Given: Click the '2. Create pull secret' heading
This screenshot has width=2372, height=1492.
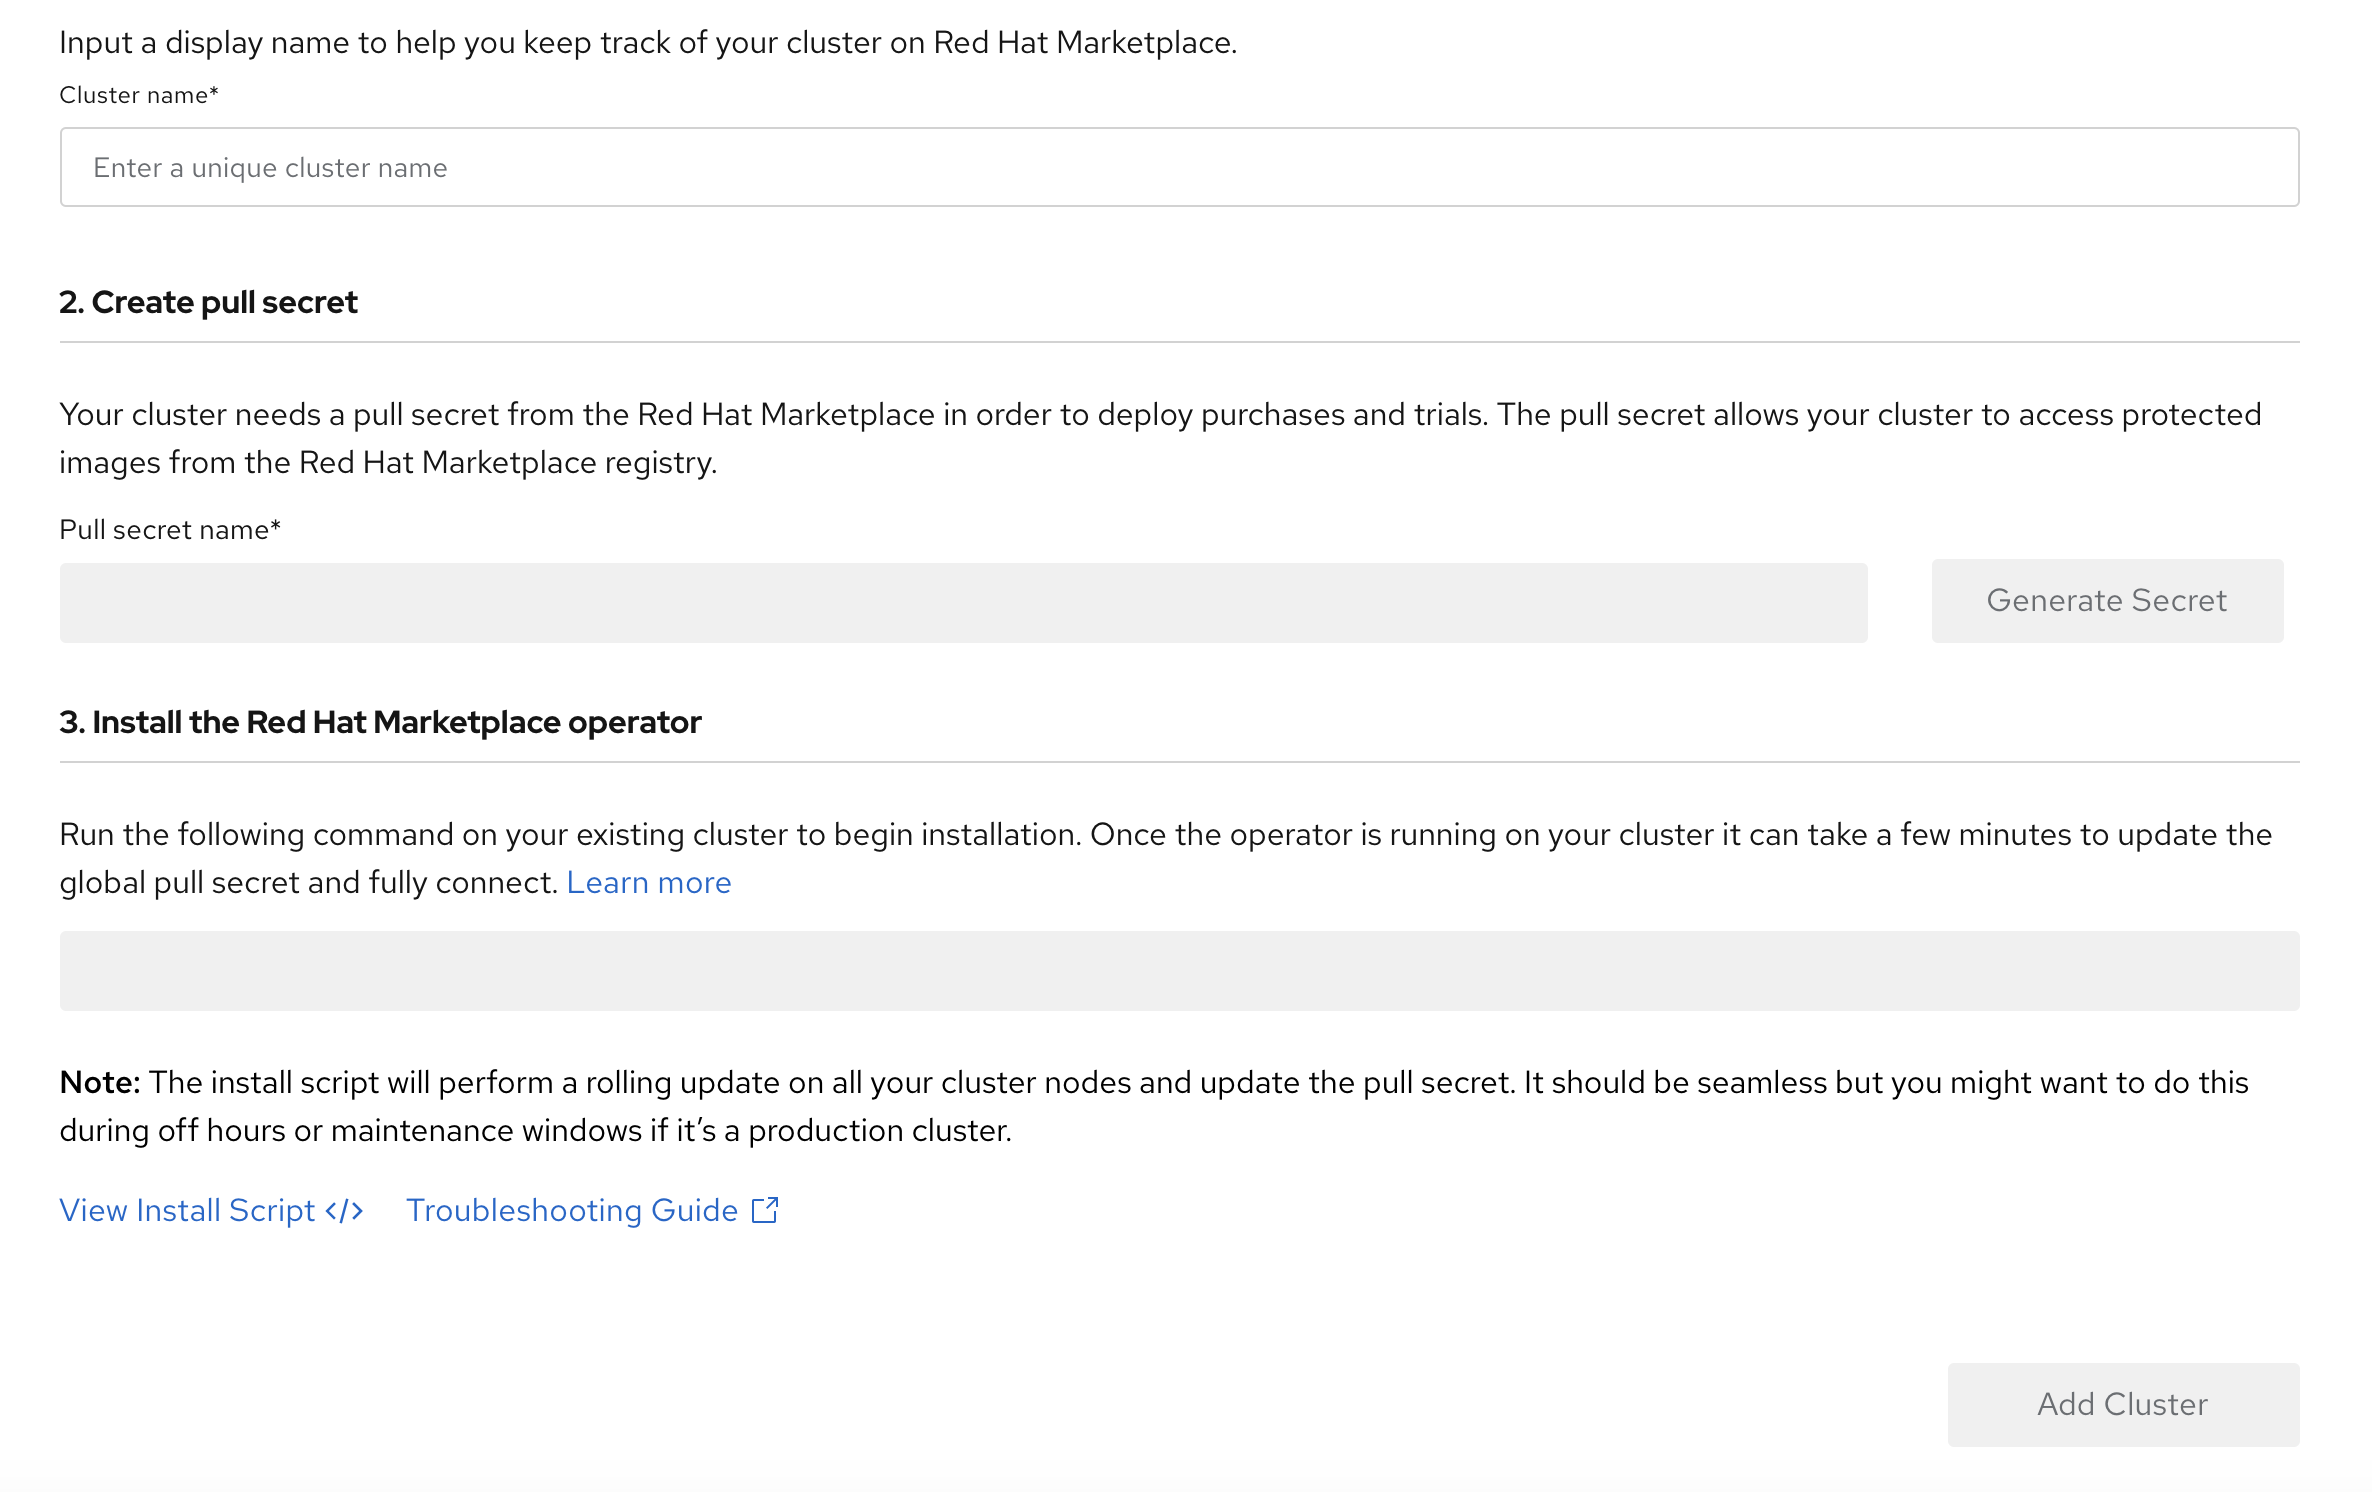Looking at the screenshot, I should point(208,302).
